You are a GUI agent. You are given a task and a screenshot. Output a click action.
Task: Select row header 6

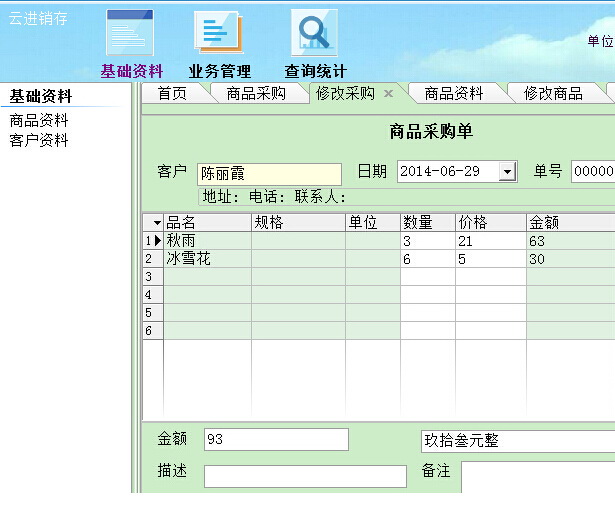pos(153,331)
